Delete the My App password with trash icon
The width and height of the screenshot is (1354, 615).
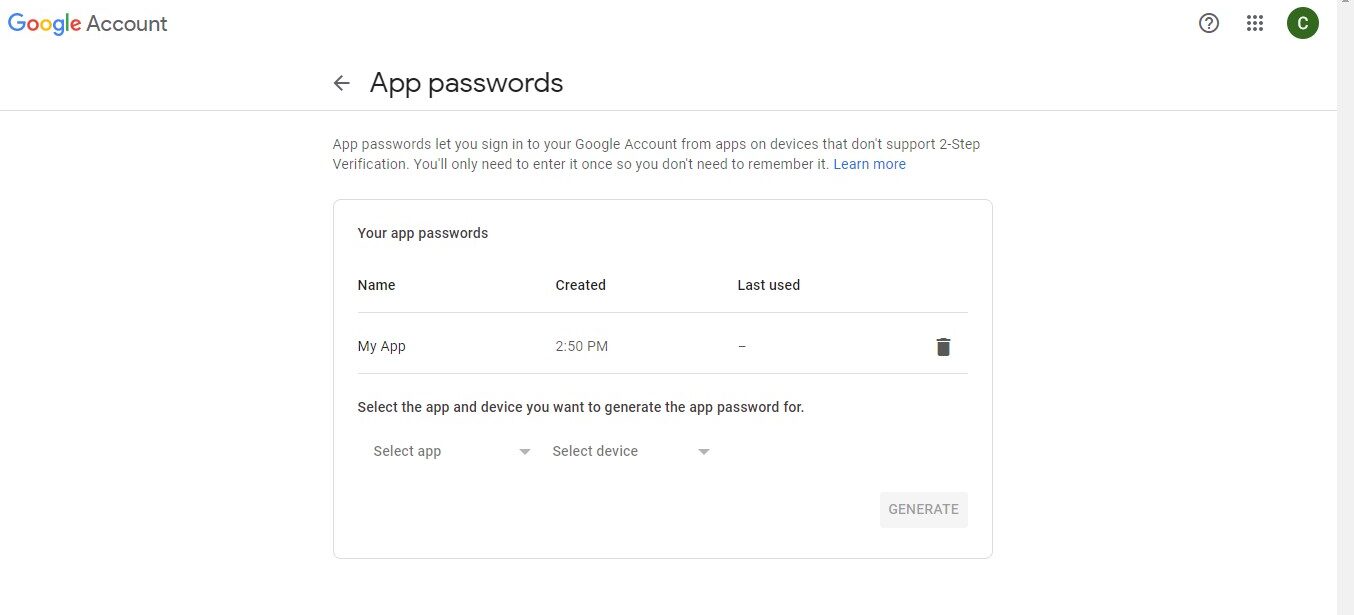(x=943, y=347)
